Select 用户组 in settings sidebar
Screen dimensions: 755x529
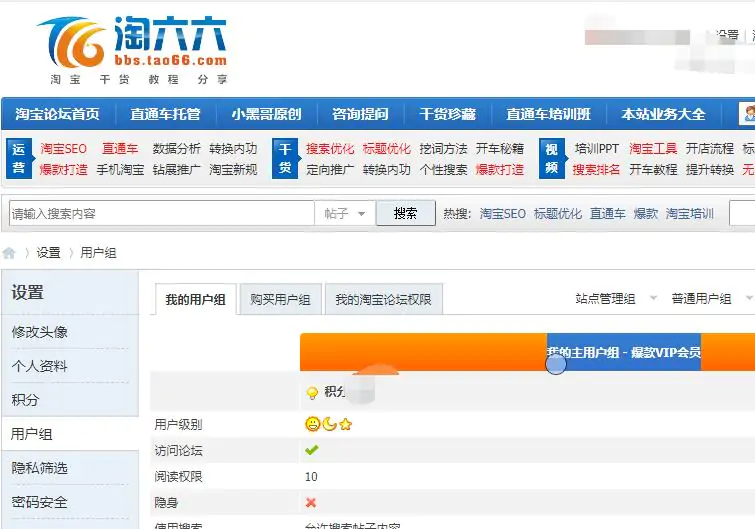(x=32, y=434)
